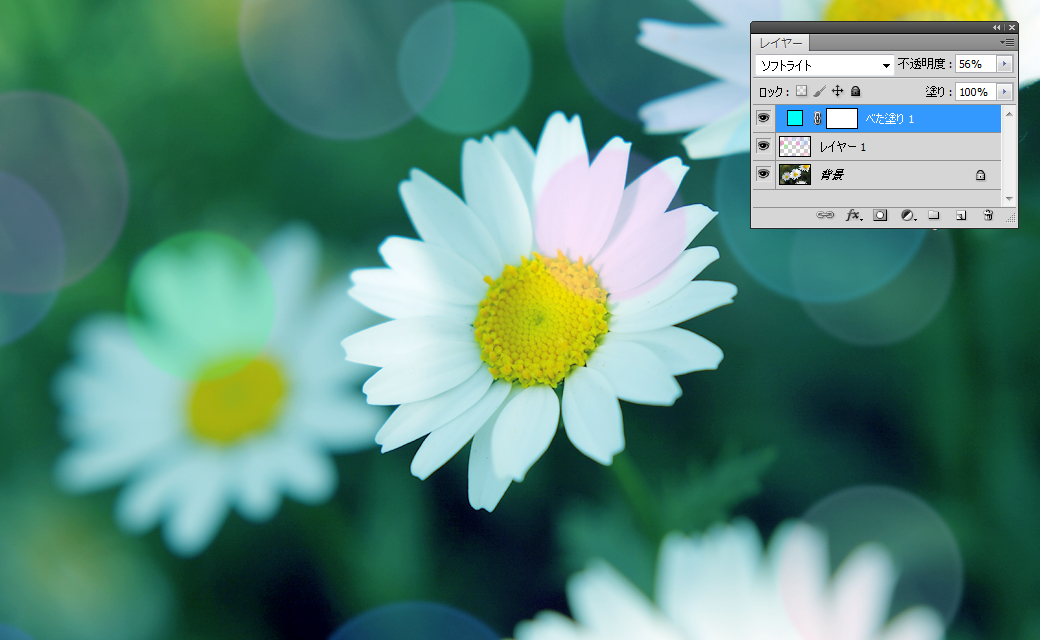Select the レイヤー 1 layer name
The image size is (1040, 640).
(842, 147)
